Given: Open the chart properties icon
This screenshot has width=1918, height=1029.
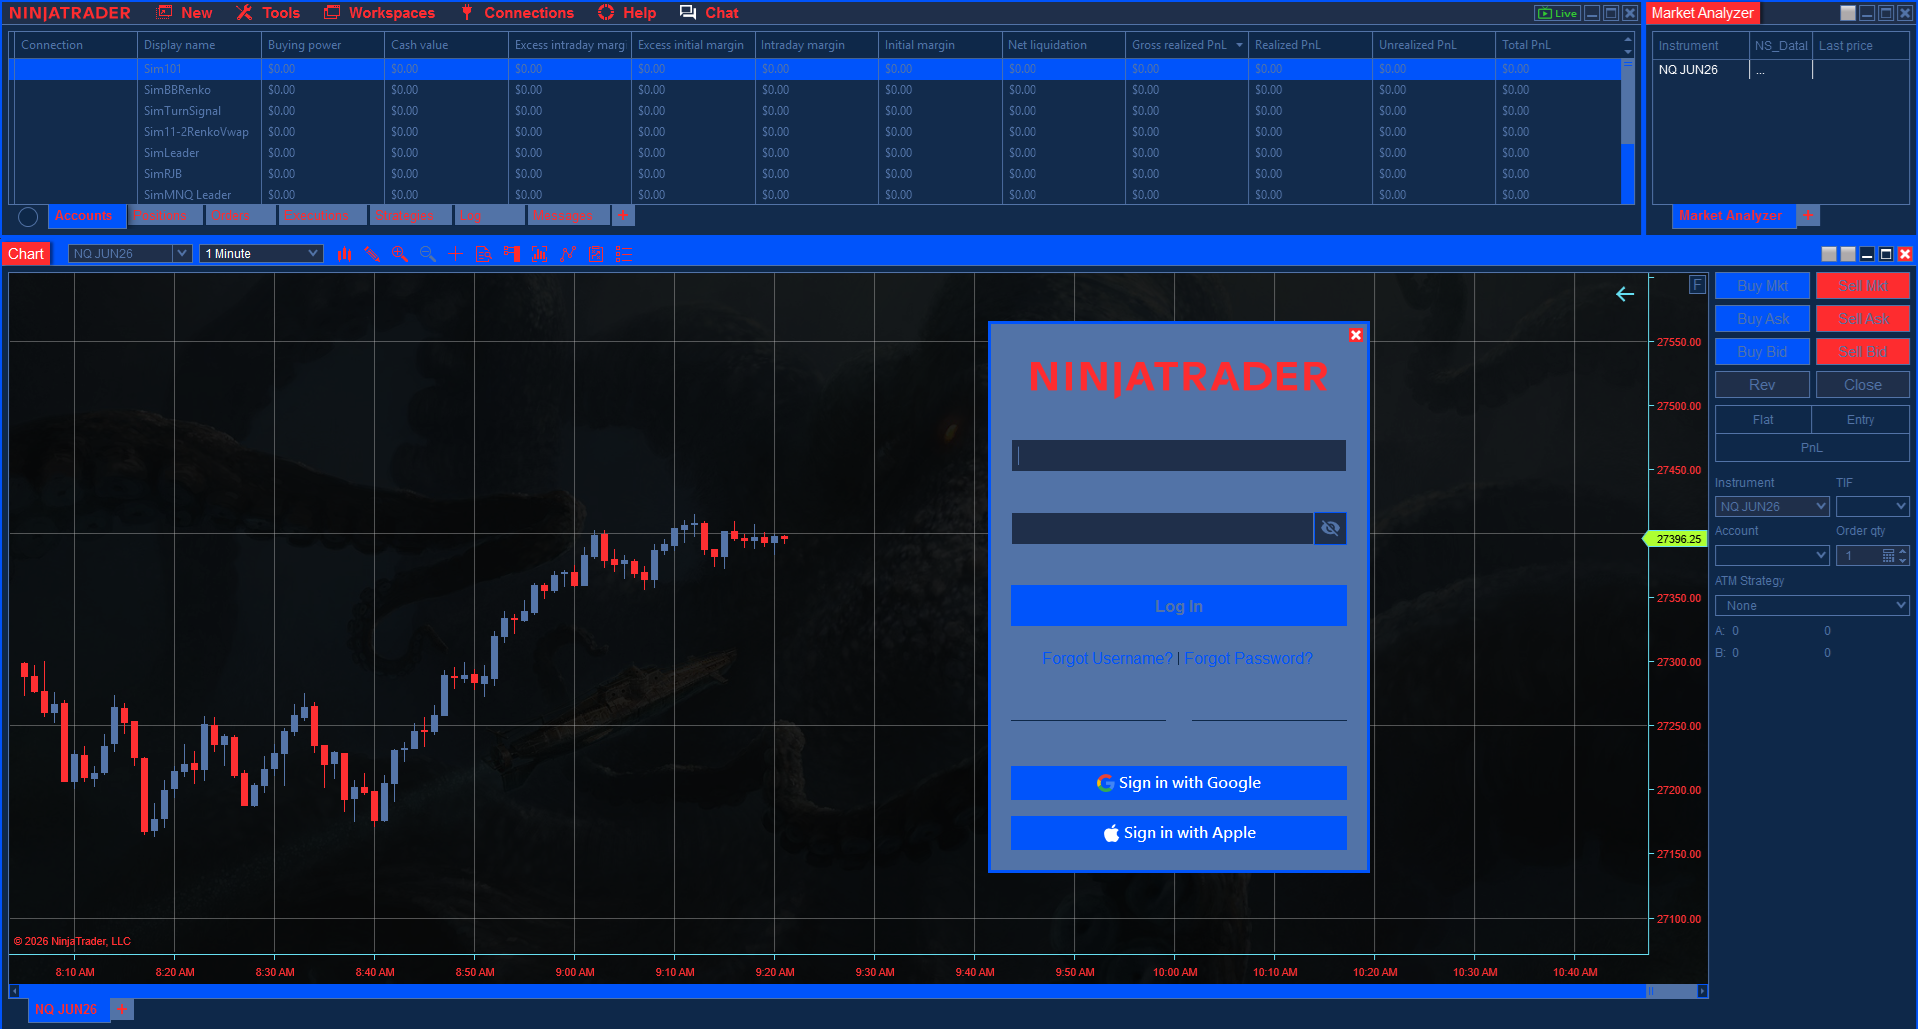Looking at the screenshot, I should click(596, 254).
